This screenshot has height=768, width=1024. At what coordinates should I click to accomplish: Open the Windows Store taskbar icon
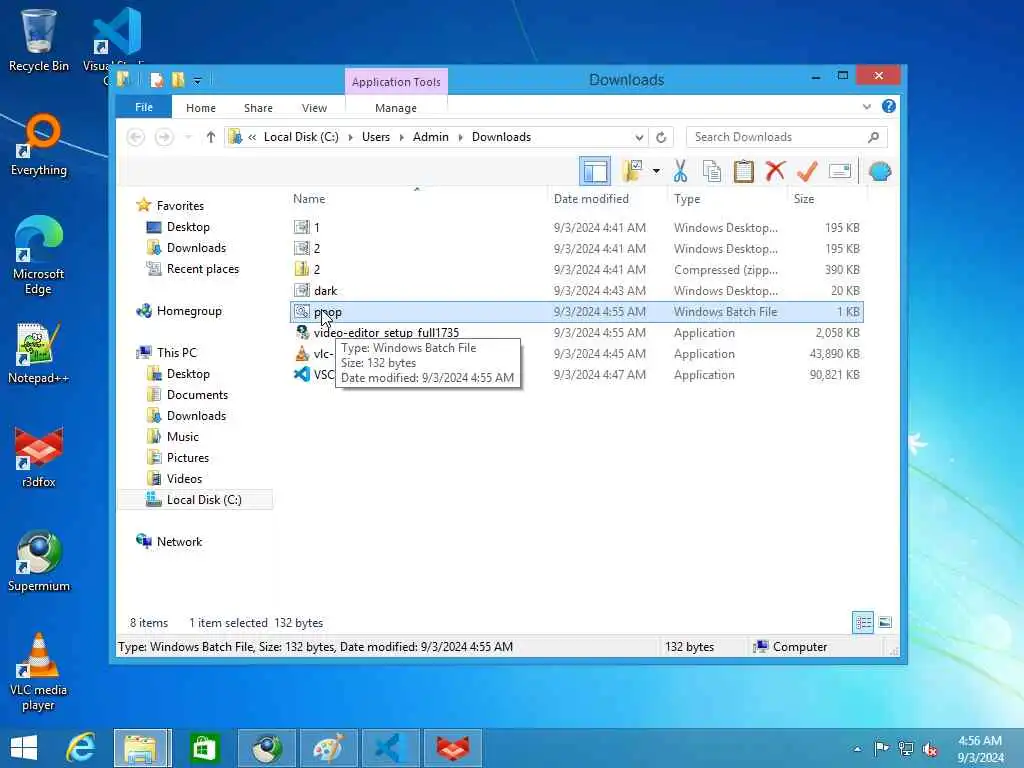click(204, 748)
